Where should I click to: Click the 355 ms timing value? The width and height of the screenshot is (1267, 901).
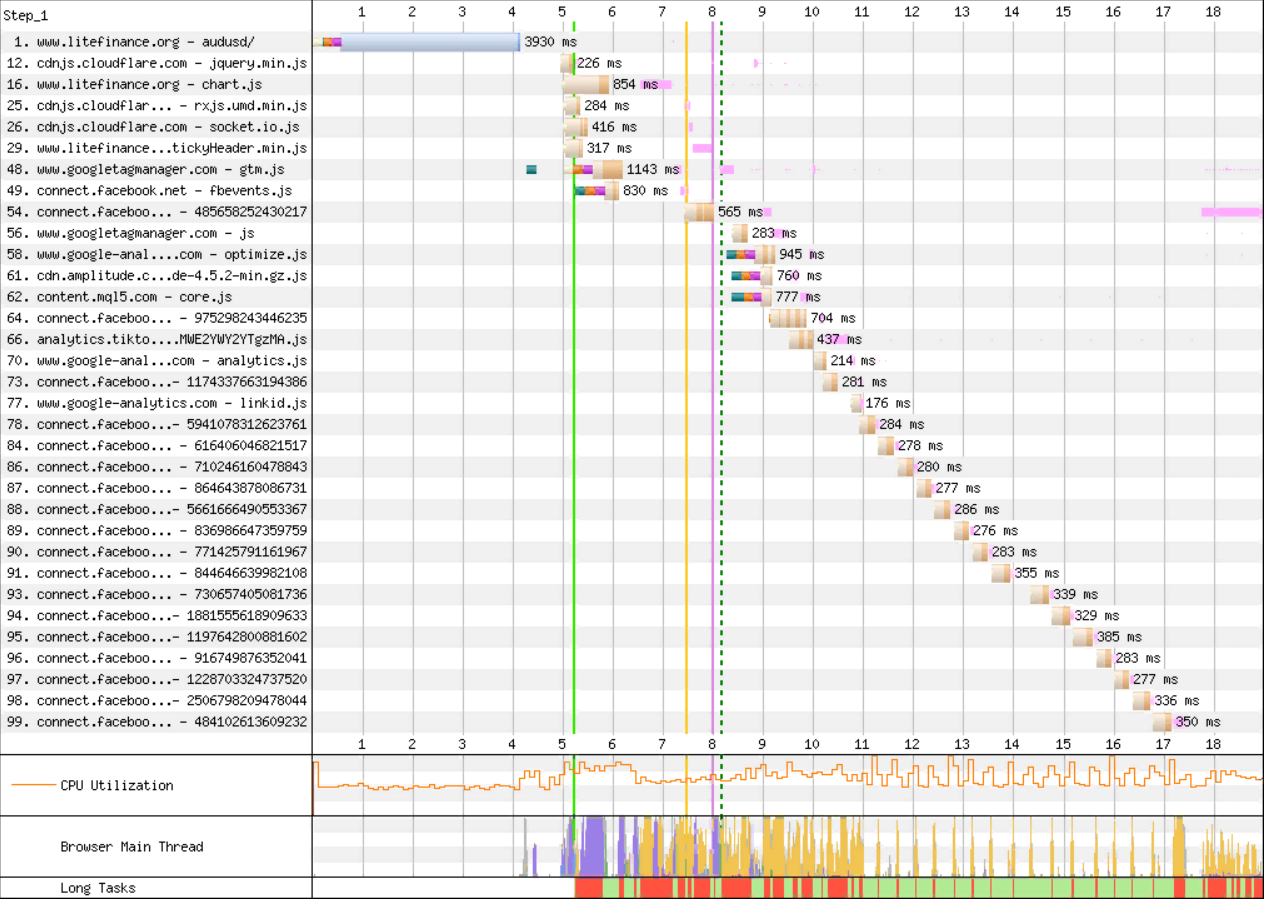pyautogui.click(x=1036, y=573)
